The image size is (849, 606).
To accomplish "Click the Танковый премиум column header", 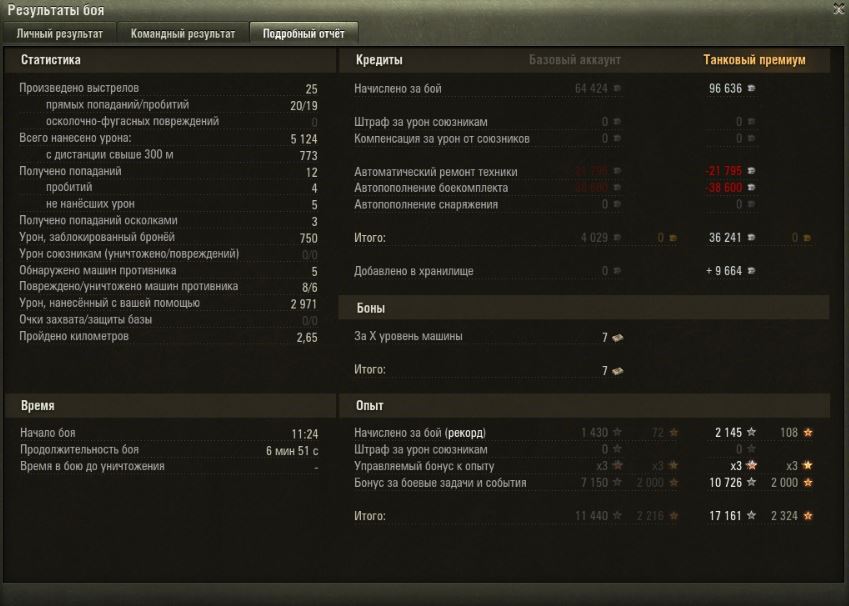I will click(x=754, y=60).
